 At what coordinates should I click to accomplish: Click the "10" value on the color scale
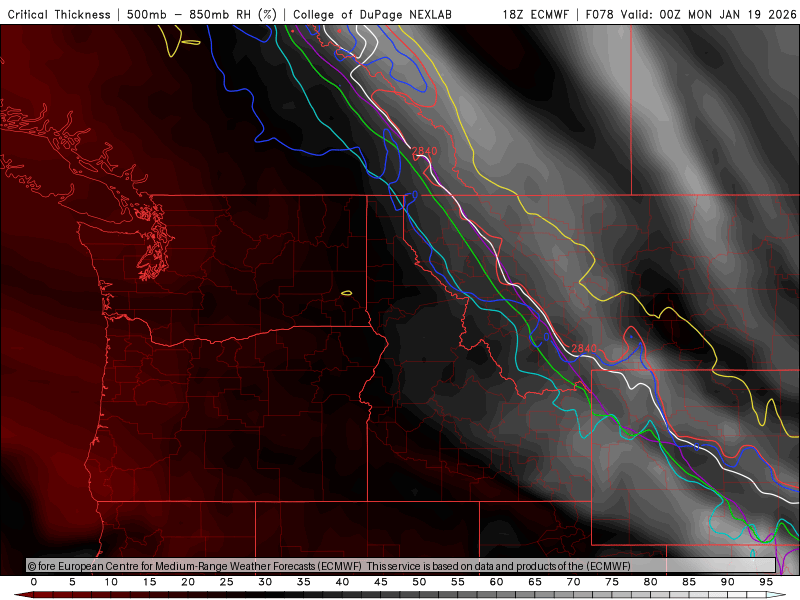[111, 582]
